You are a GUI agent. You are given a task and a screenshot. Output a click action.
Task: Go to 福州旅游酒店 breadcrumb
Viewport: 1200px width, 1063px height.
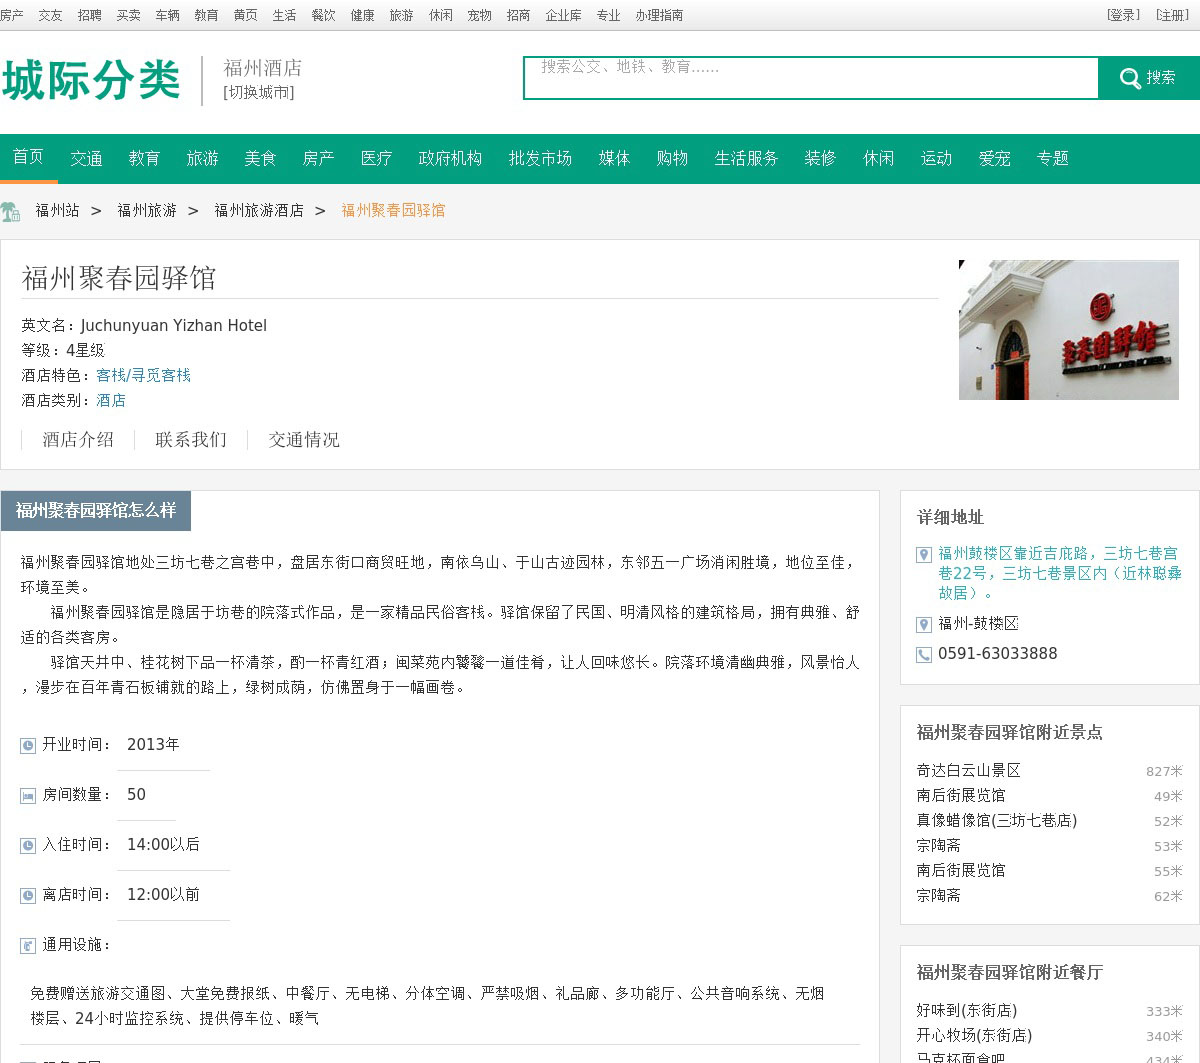[x=259, y=210]
